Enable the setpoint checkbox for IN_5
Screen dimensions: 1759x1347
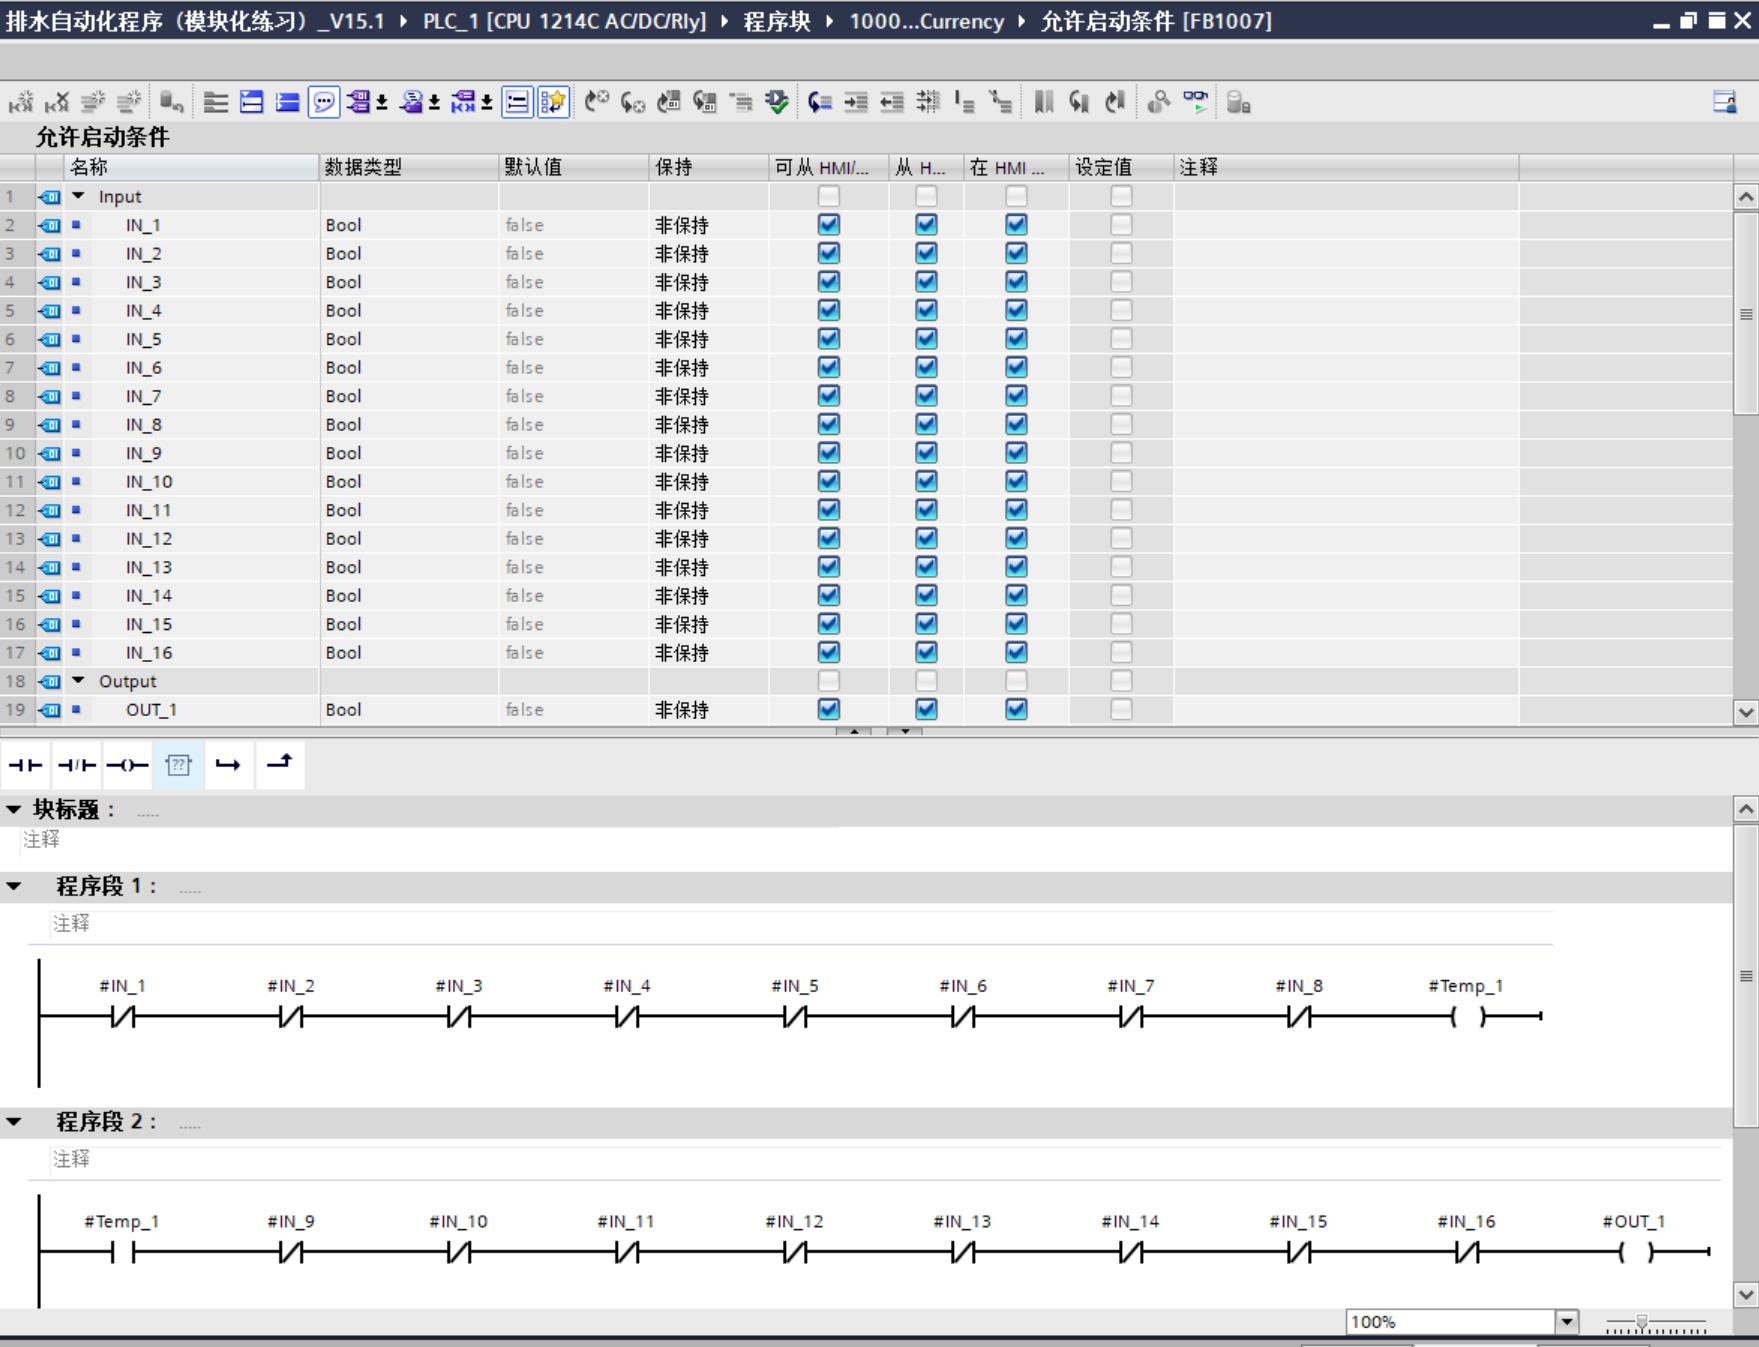click(1121, 339)
